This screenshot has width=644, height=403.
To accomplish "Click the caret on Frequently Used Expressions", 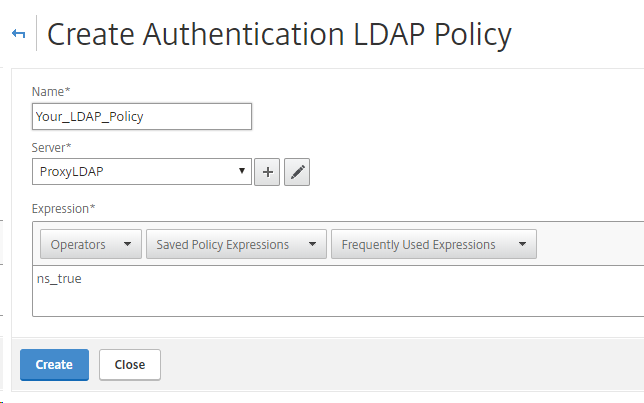I will 522,244.
